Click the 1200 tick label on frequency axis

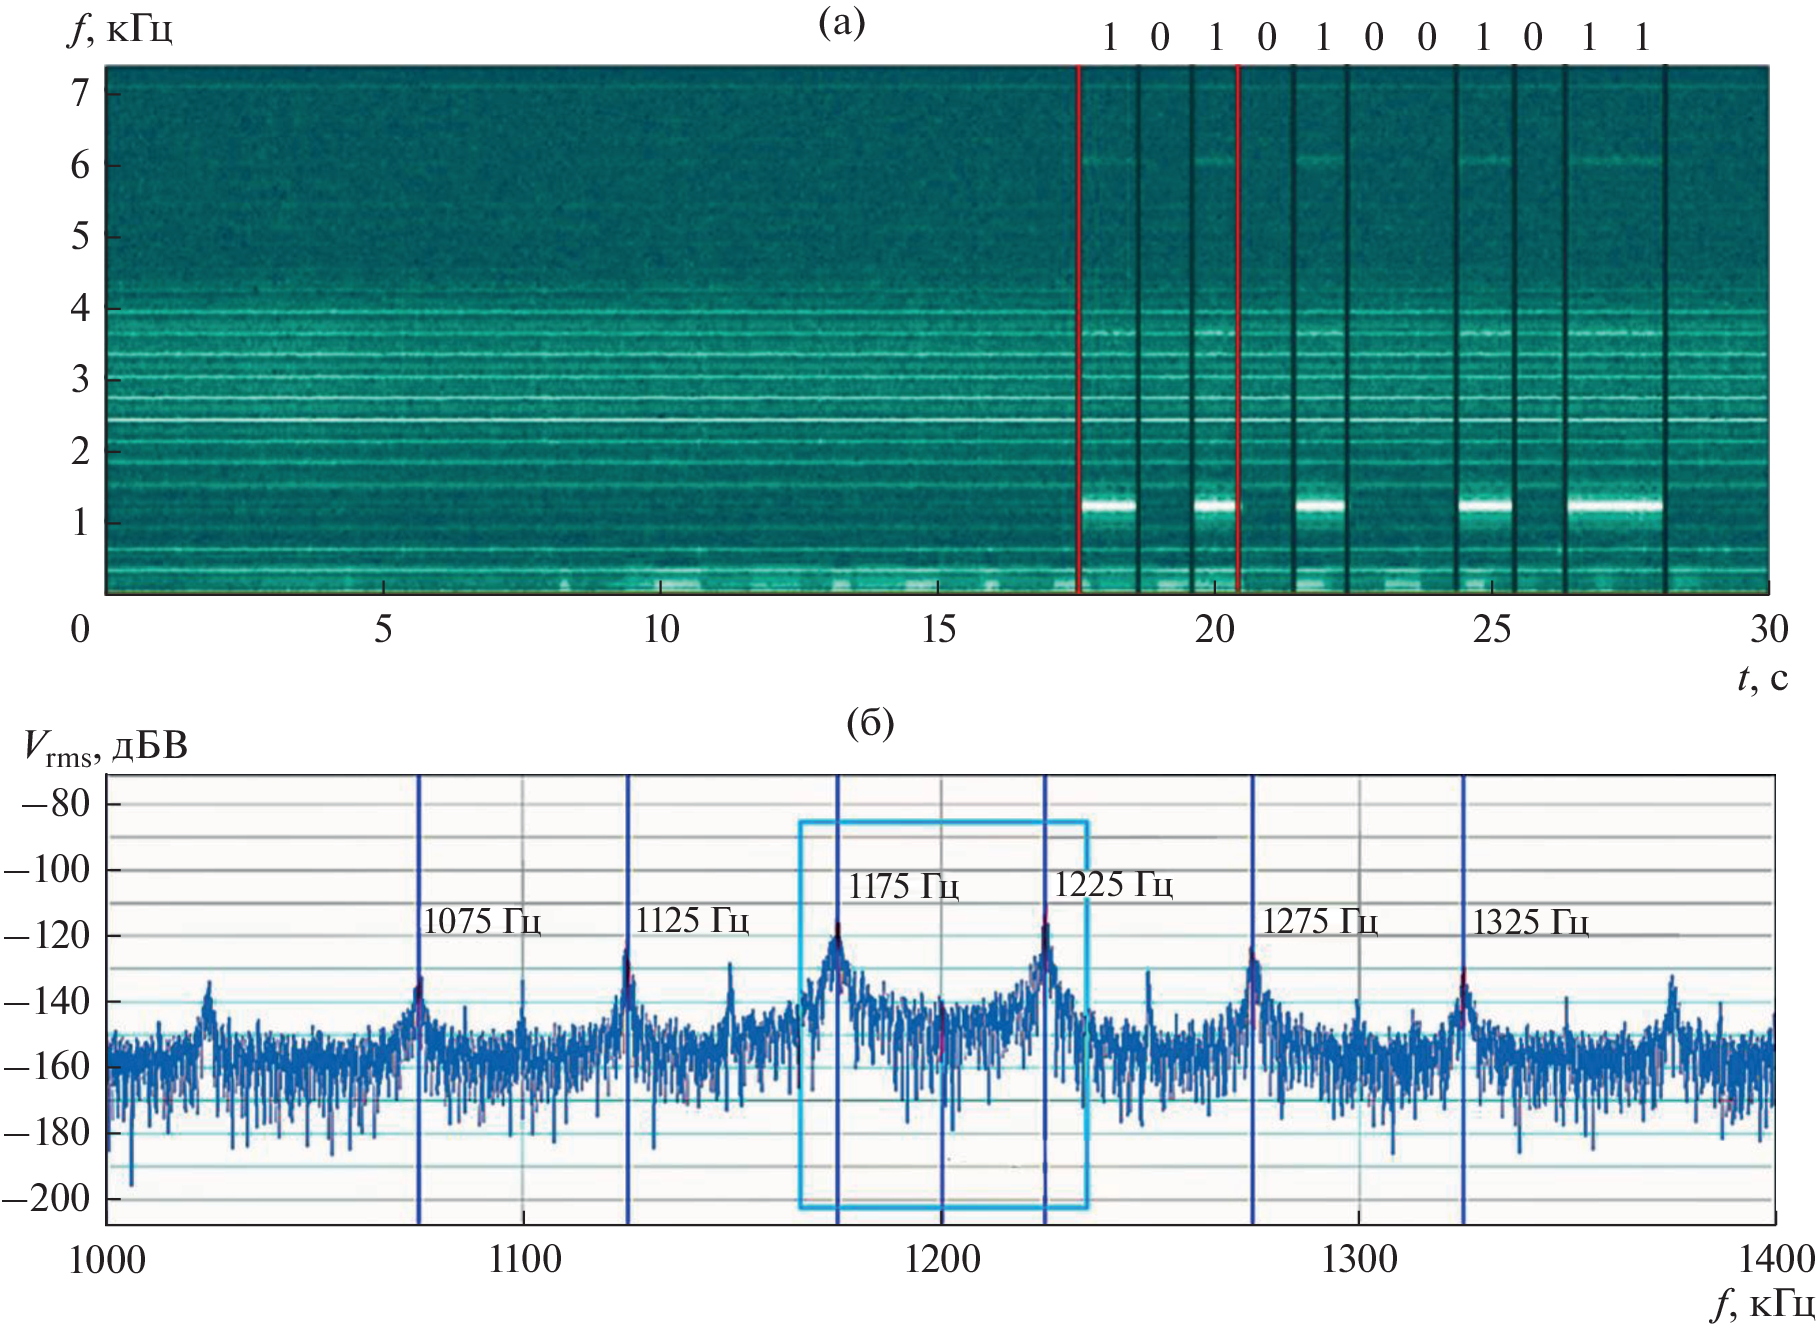(942, 1259)
